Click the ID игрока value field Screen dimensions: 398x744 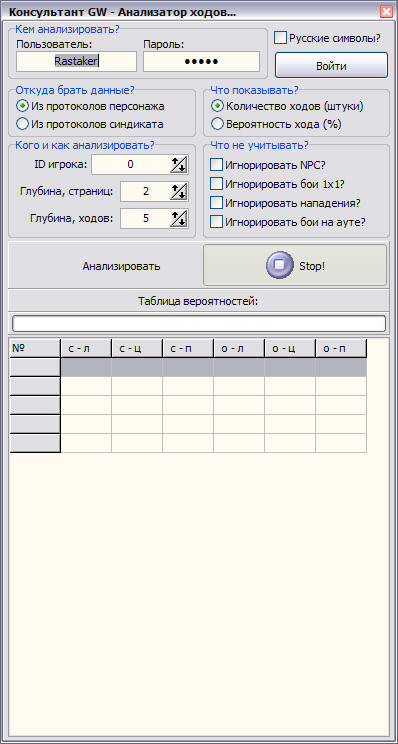point(131,165)
